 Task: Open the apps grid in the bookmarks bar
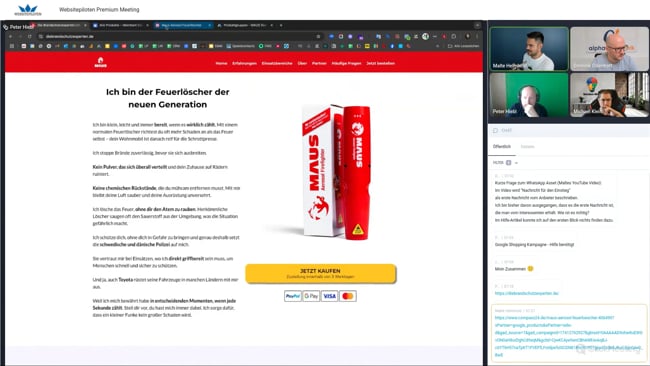coord(12,46)
